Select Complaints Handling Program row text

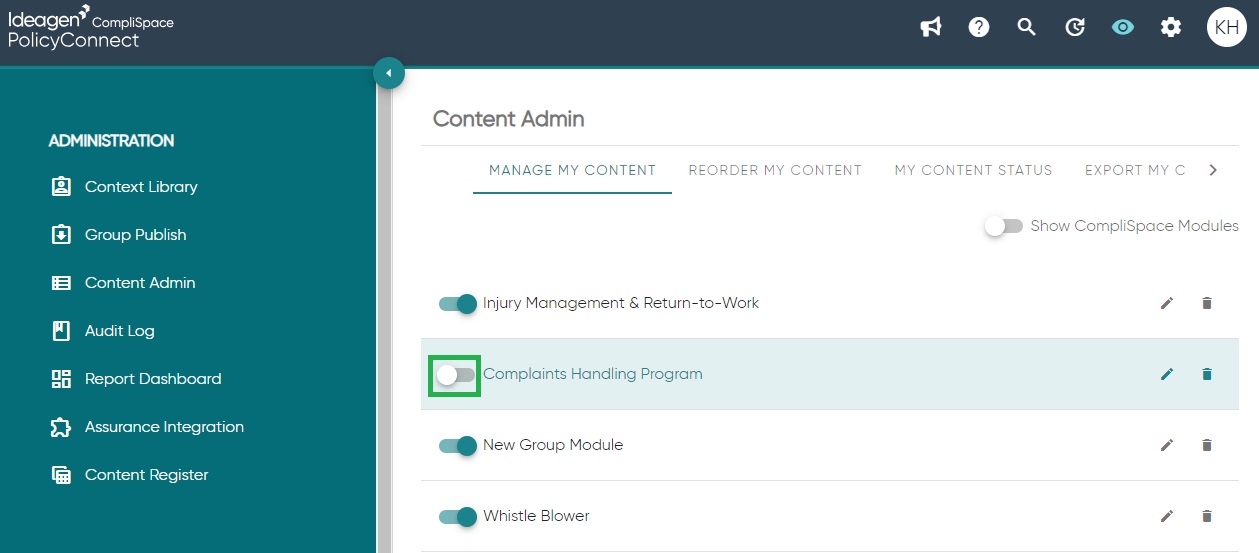pyautogui.click(x=593, y=374)
